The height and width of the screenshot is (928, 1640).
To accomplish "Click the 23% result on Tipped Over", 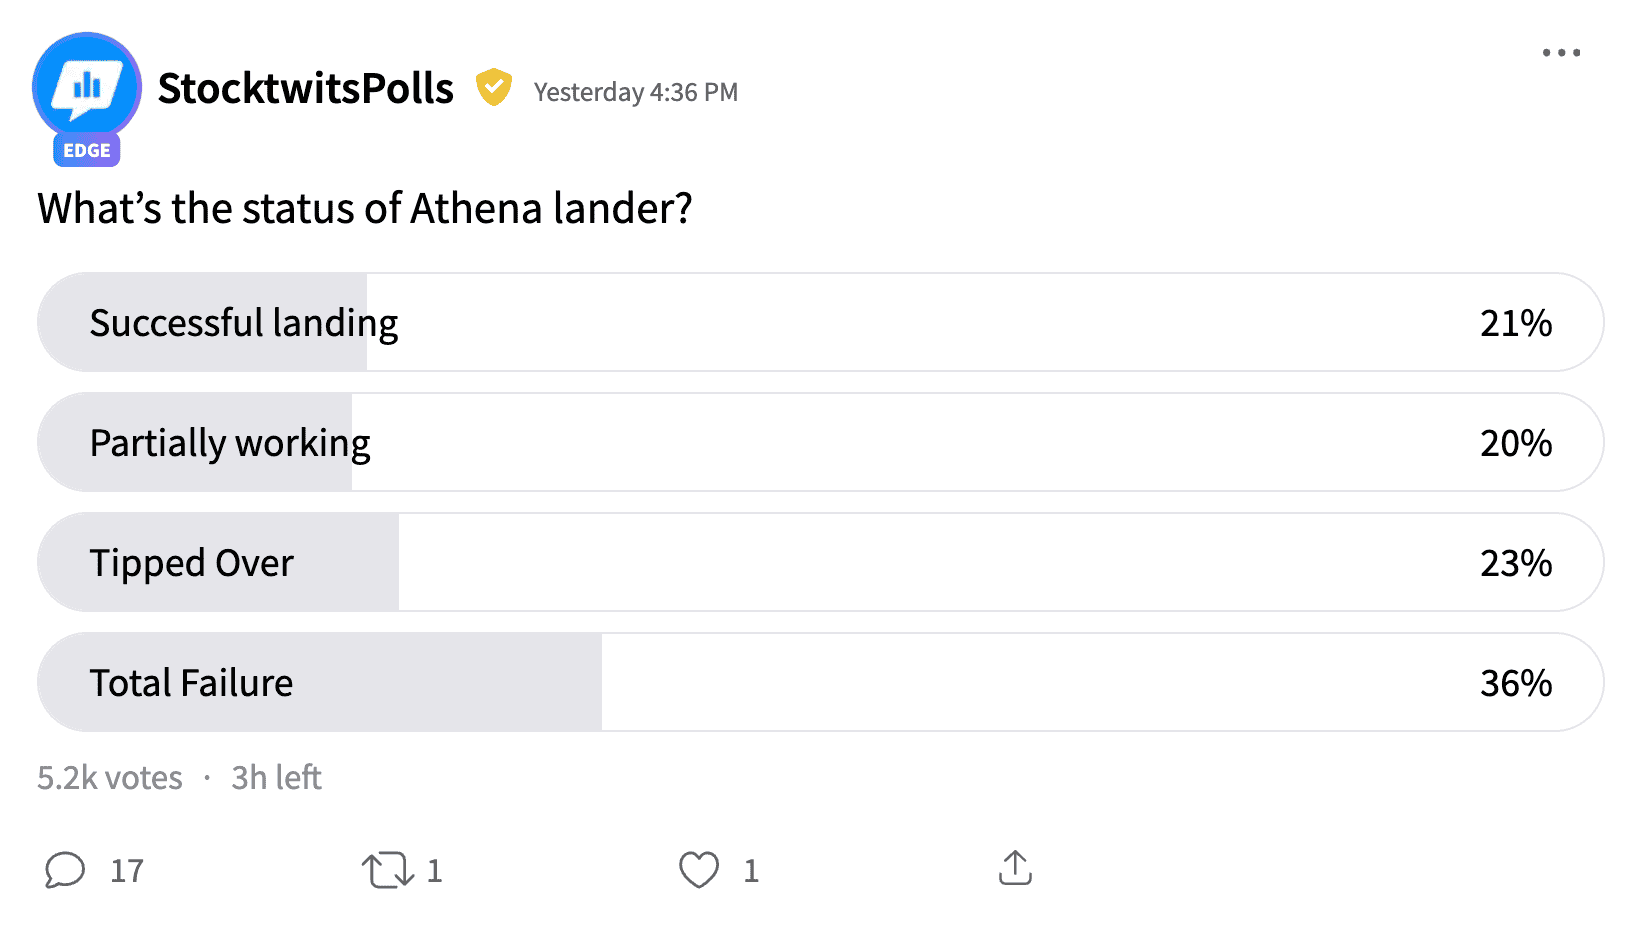I will (1516, 563).
